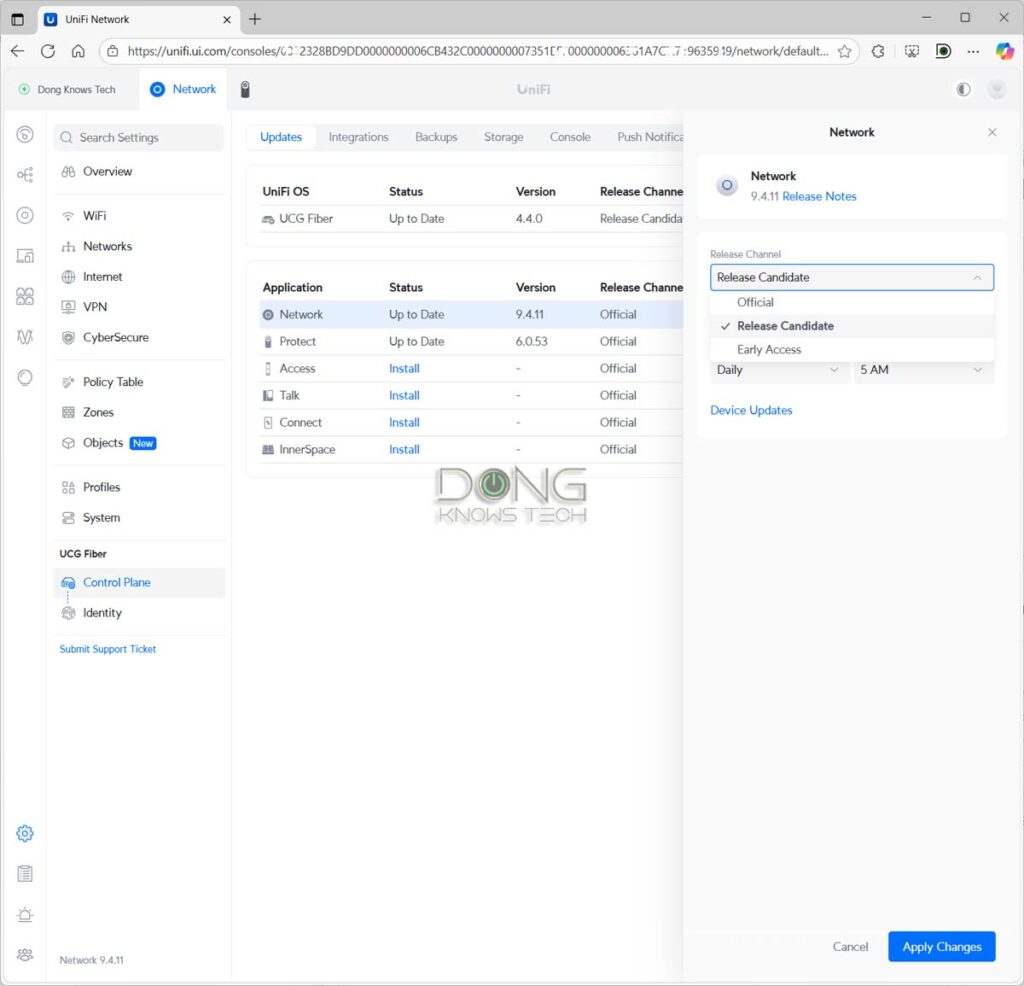
Task: View the connected Clients list
Action: [x=25, y=255]
